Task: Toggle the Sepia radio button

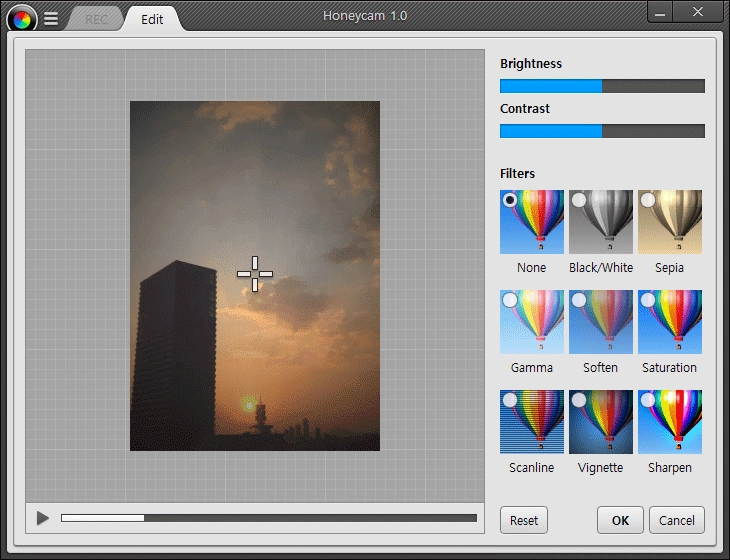Action: (x=648, y=200)
